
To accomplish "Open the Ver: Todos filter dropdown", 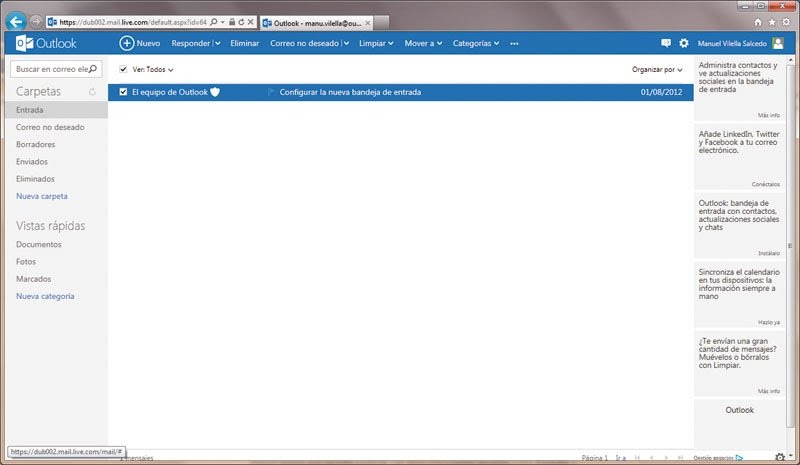I will pyautogui.click(x=153, y=69).
